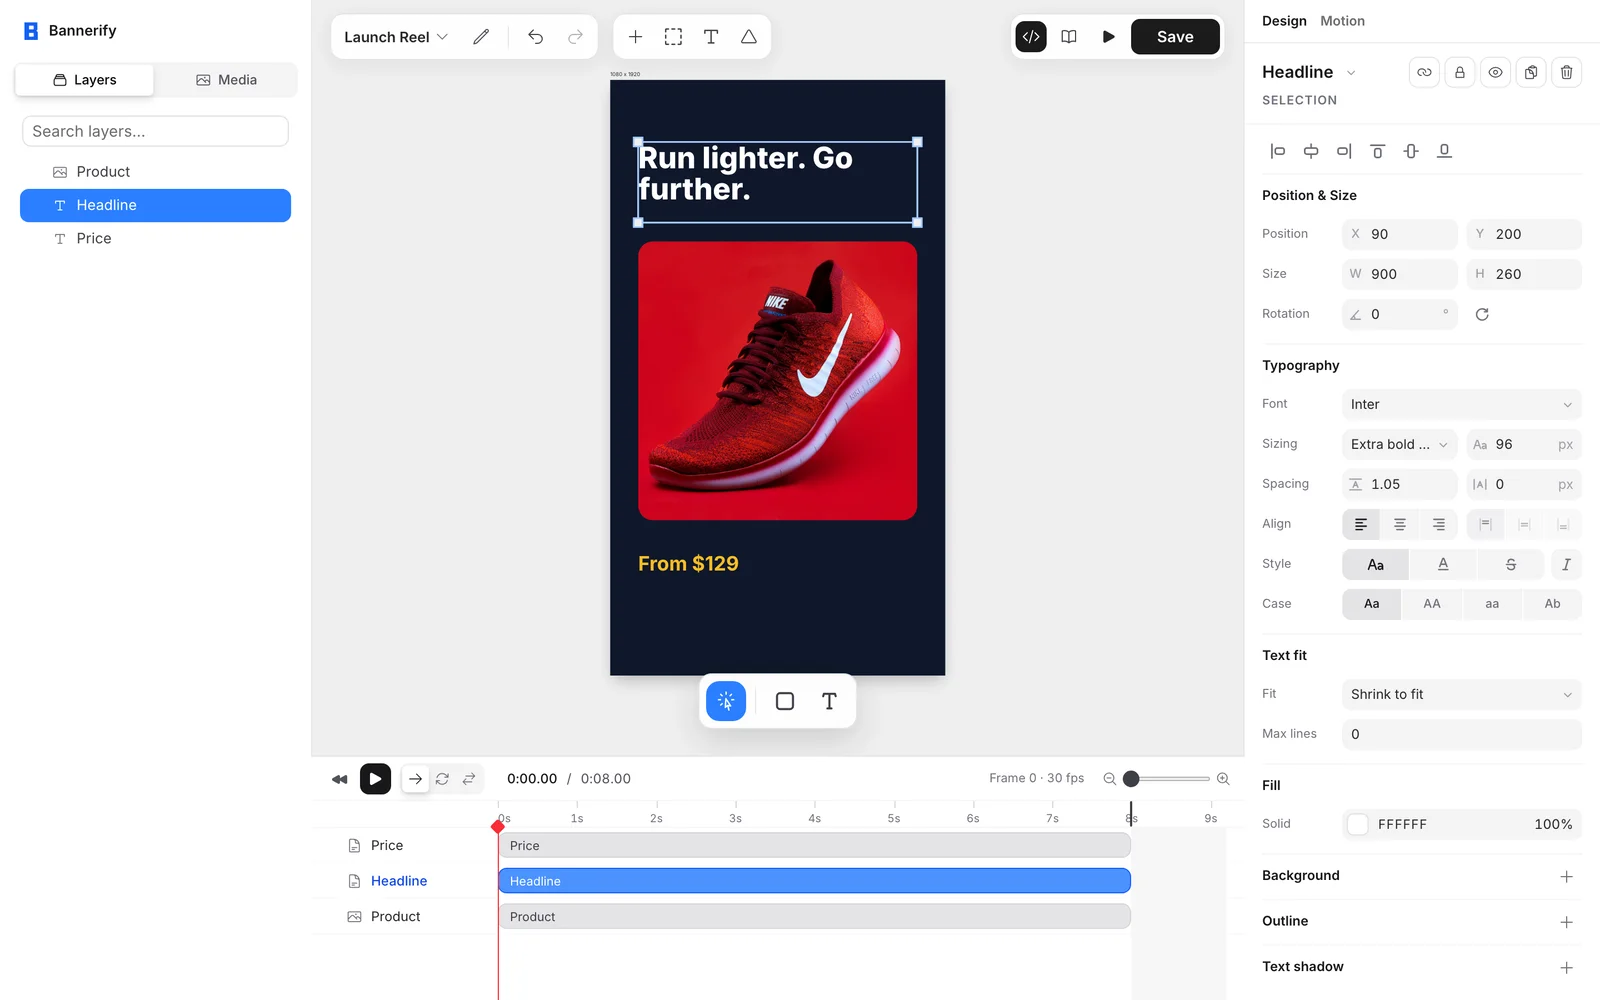Toggle italic text style
The width and height of the screenshot is (1600, 1000).
click(1566, 564)
